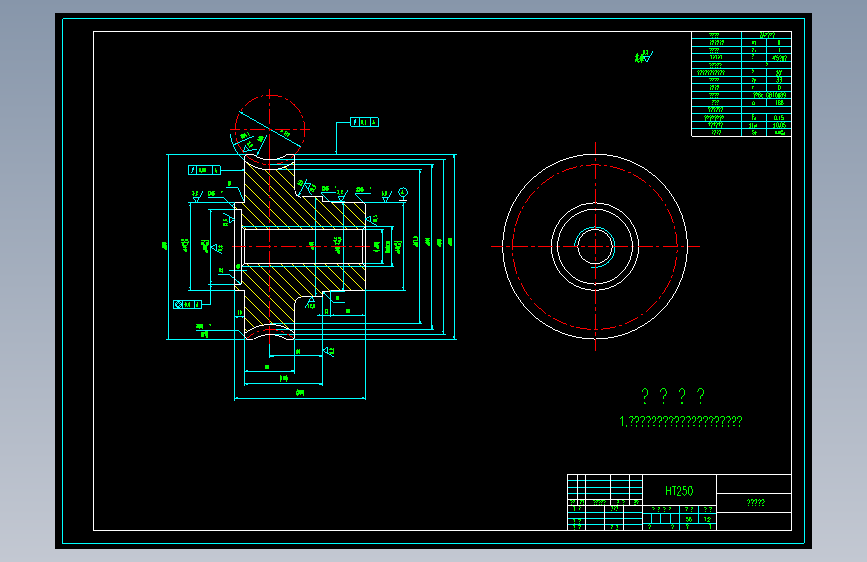Click the 36 cell in the title block
Screen dimensions: 867x562
point(688,519)
